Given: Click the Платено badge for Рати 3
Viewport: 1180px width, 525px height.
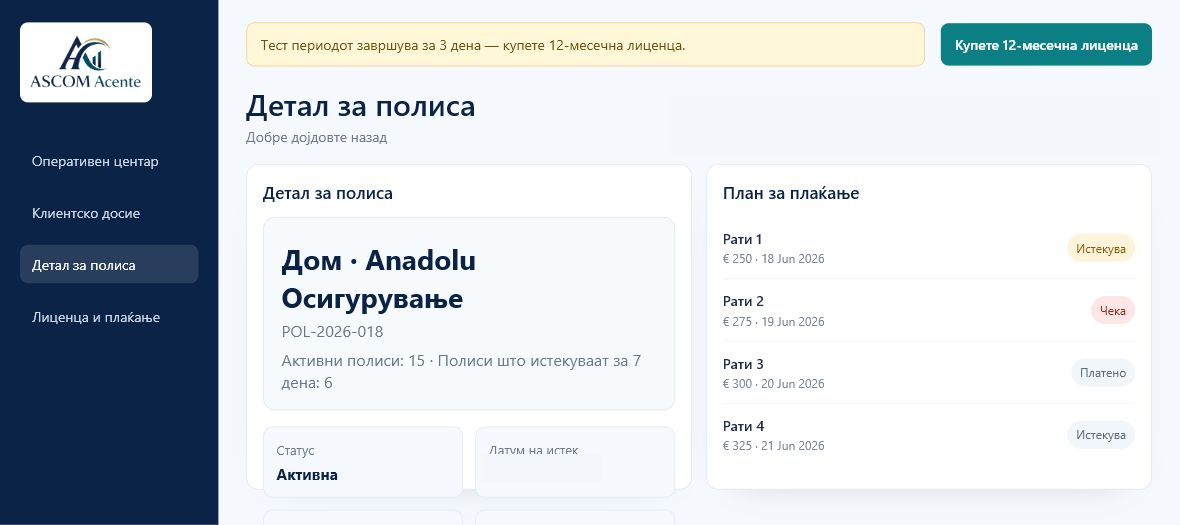Looking at the screenshot, I should [1102, 373].
